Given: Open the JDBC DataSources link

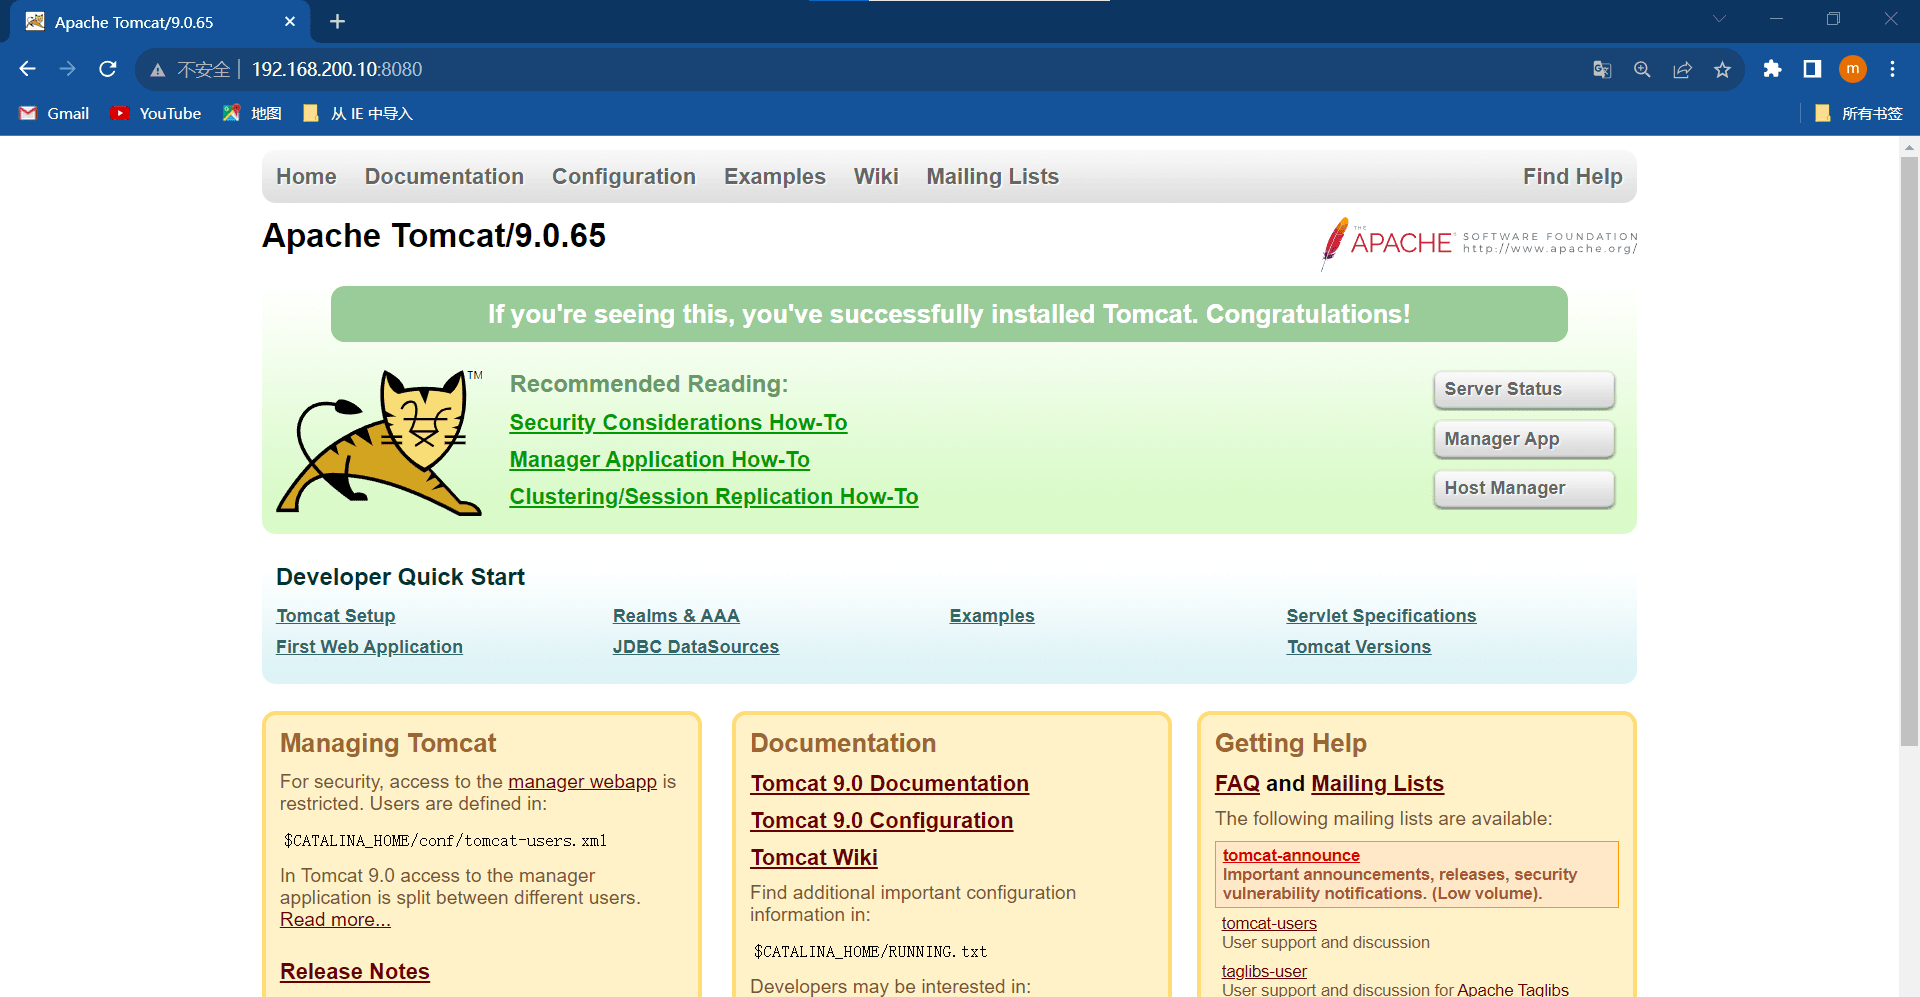Looking at the screenshot, I should point(696,647).
